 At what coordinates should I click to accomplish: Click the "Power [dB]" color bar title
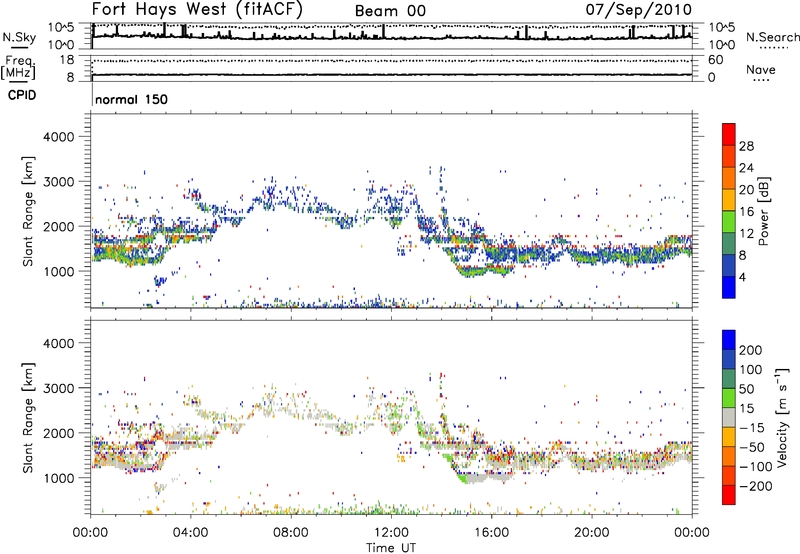[x=763, y=211]
